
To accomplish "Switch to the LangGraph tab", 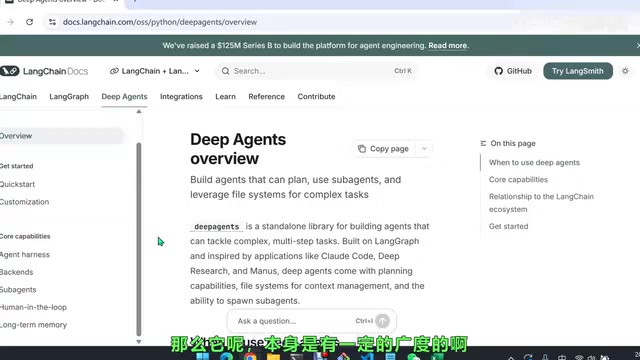I will click(x=69, y=97).
